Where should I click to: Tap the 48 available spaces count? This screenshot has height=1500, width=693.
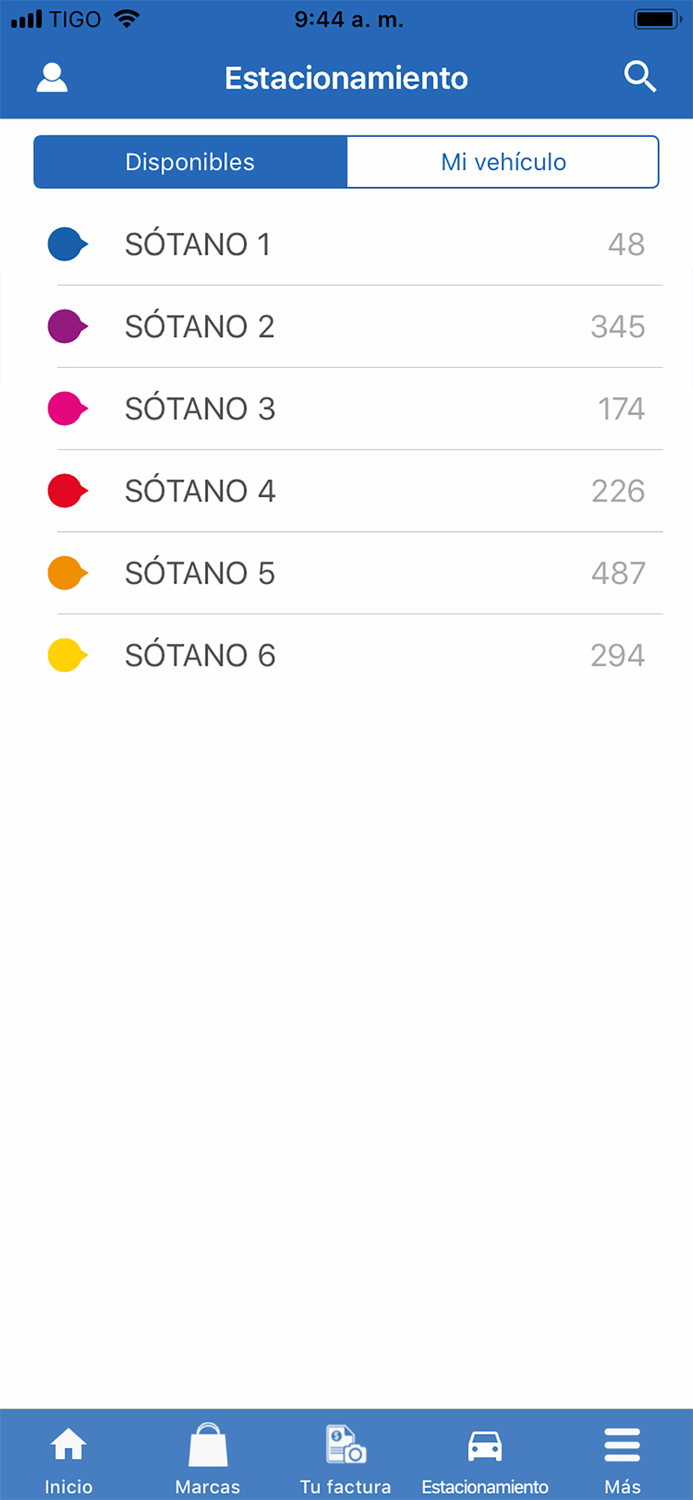626,245
